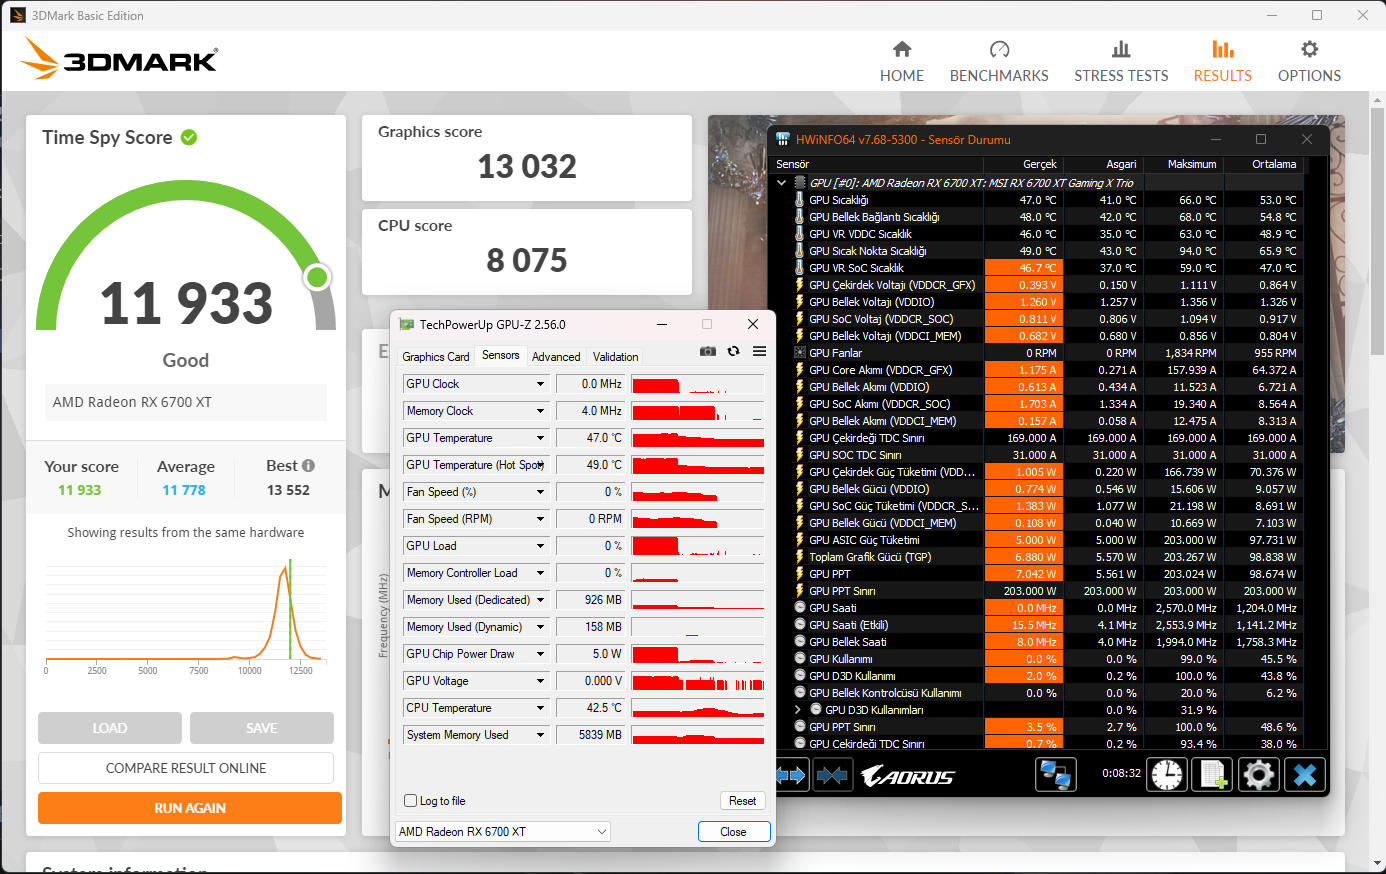This screenshot has height=874, width=1386.
Task: Click the Aorus logo in HWiNFO
Action: 908,776
